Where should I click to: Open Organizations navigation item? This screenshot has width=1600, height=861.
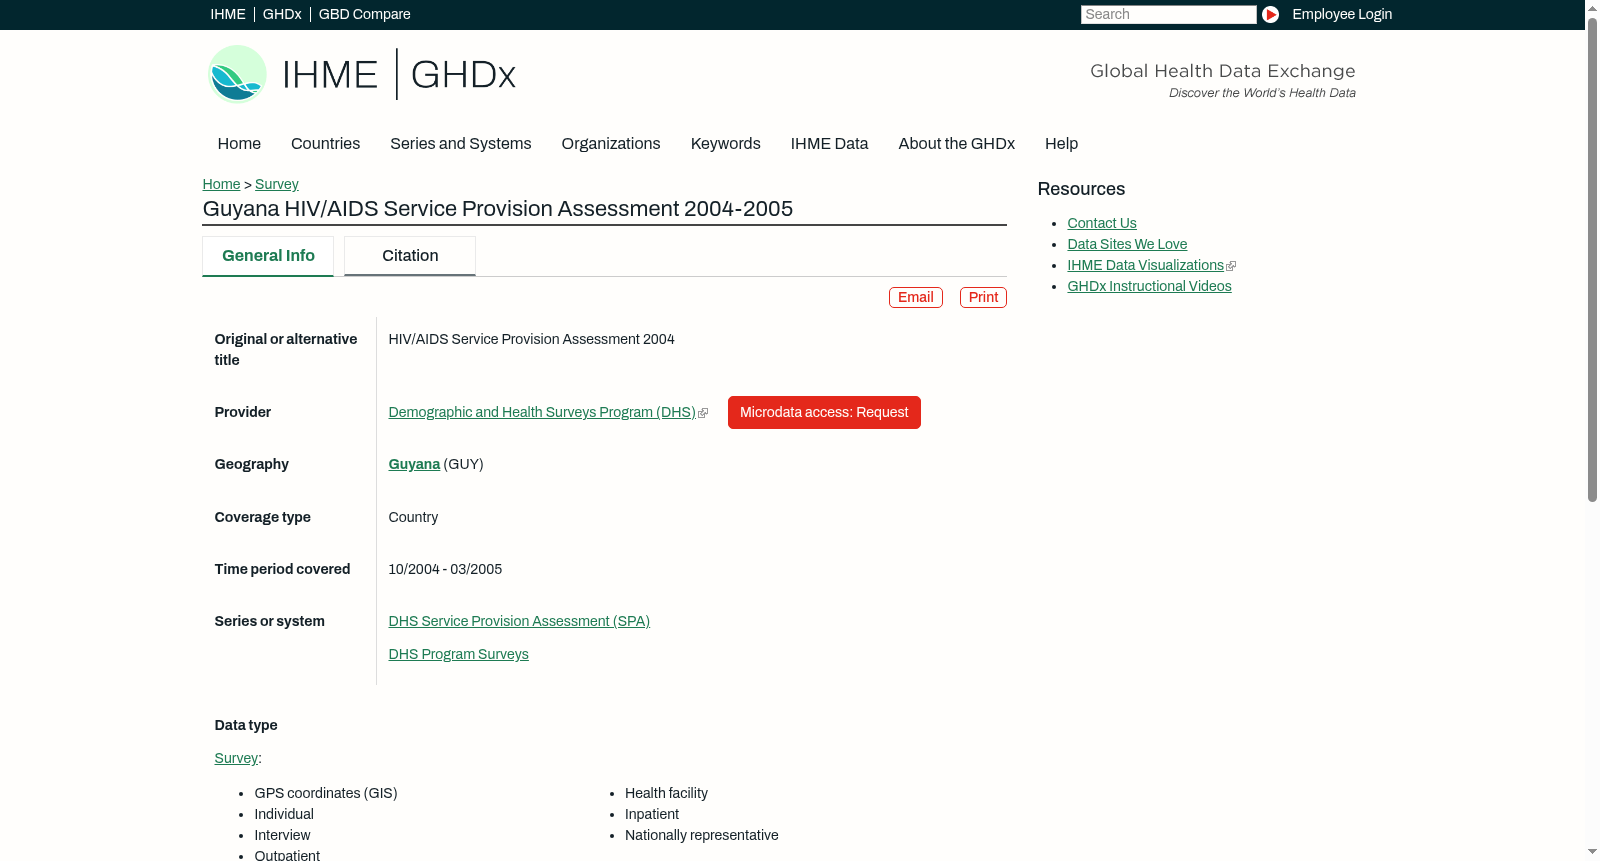pyautogui.click(x=611, y=144)
